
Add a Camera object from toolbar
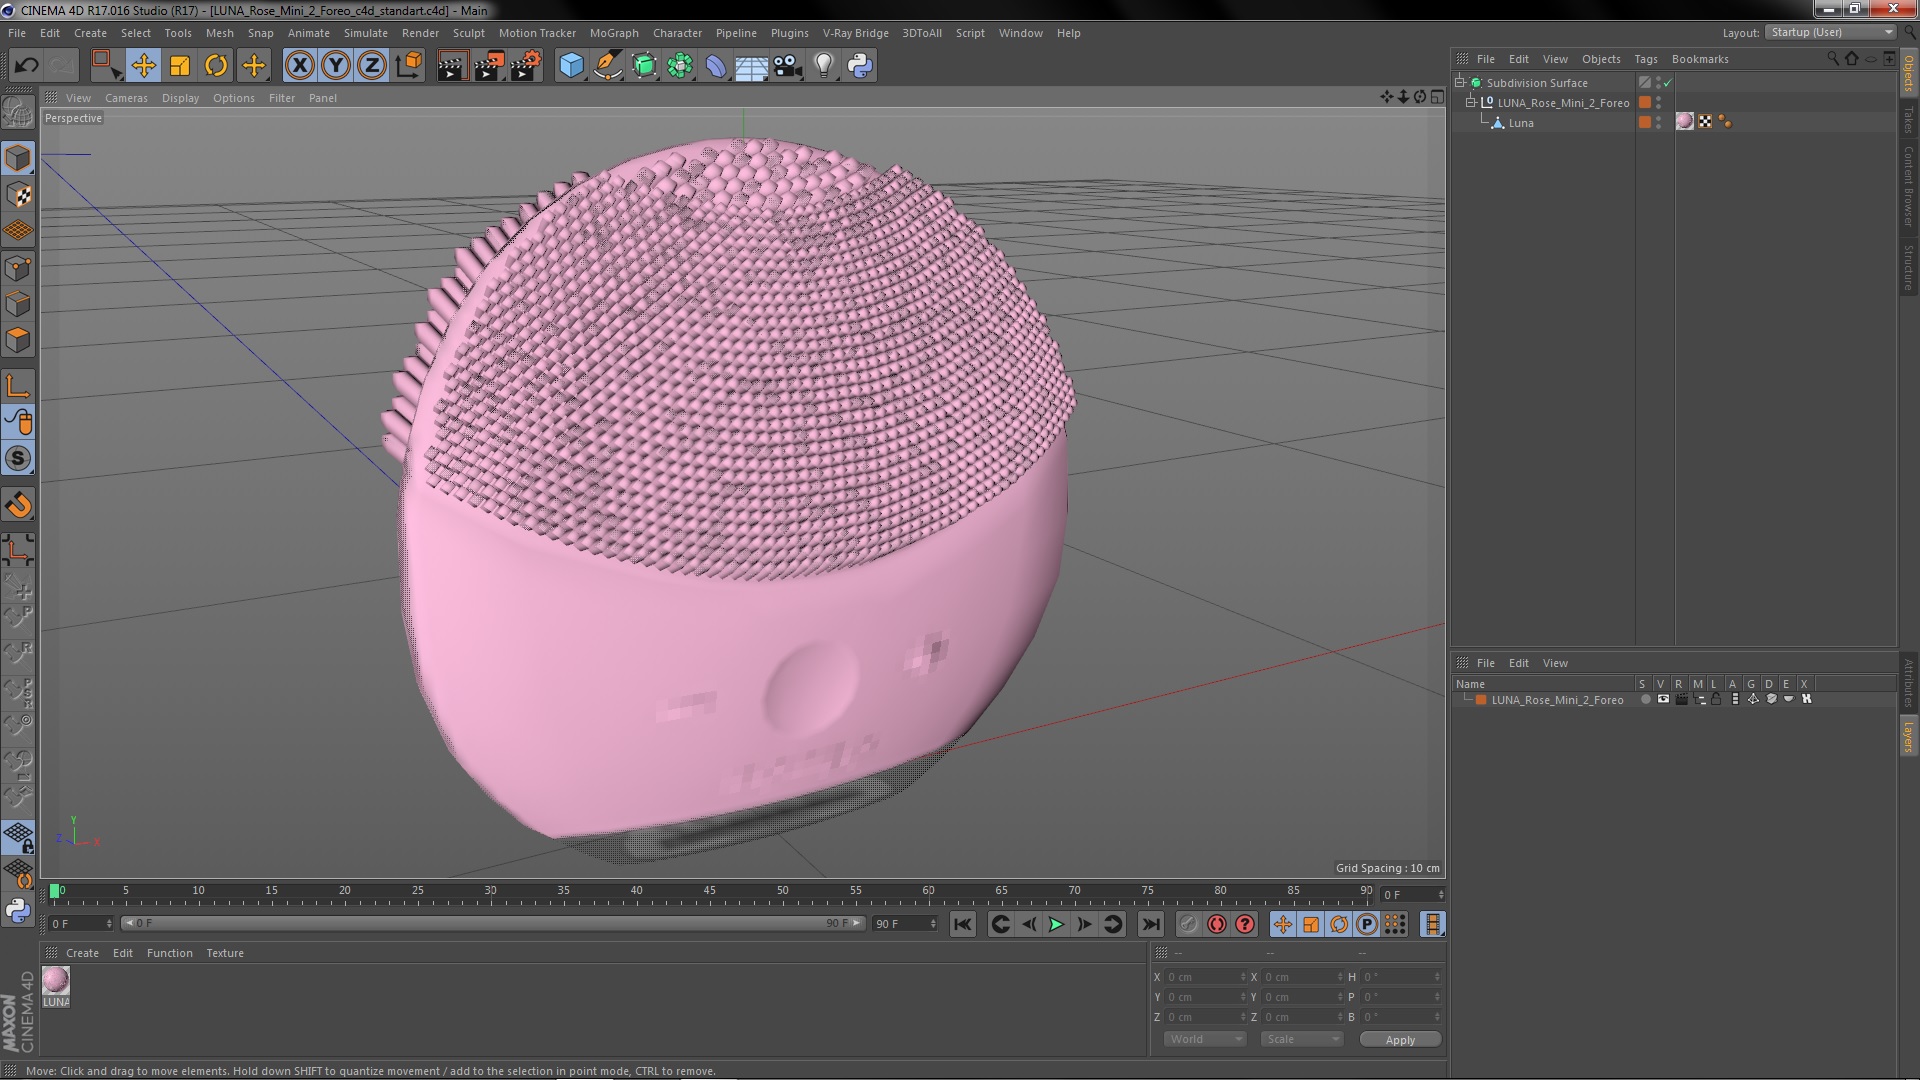click(x=787, y=66)
